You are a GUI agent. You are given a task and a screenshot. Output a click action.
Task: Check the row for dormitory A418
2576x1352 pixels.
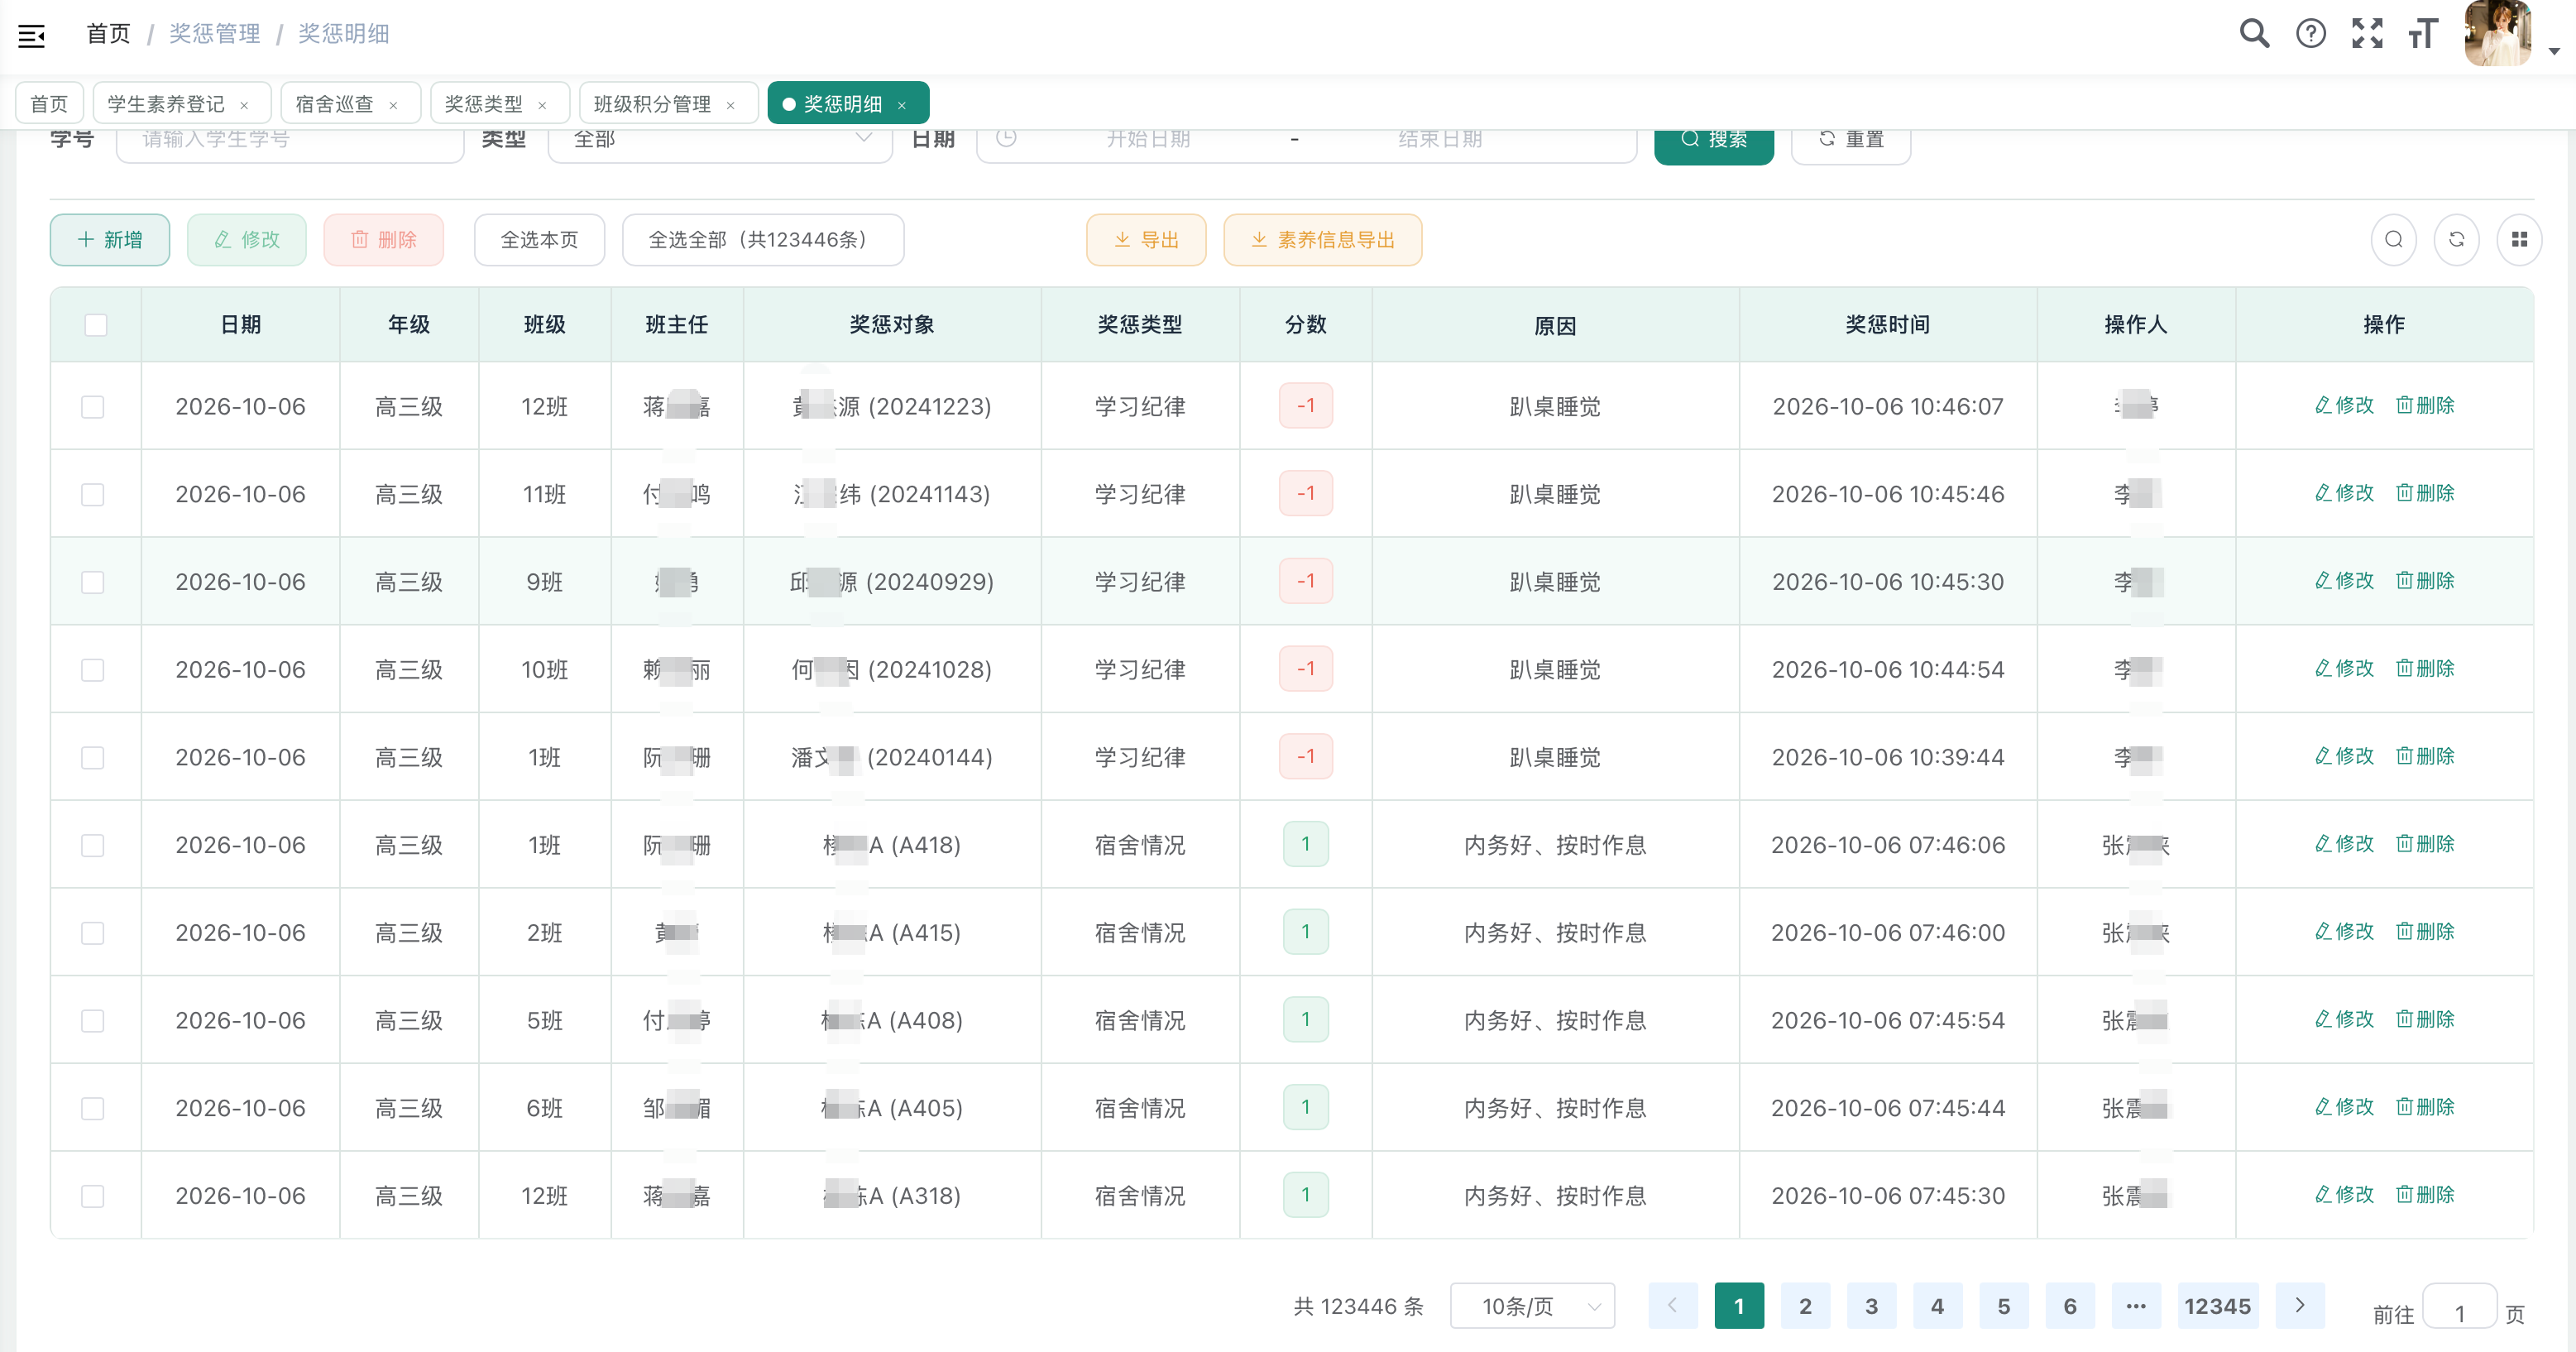coord(93,846)
